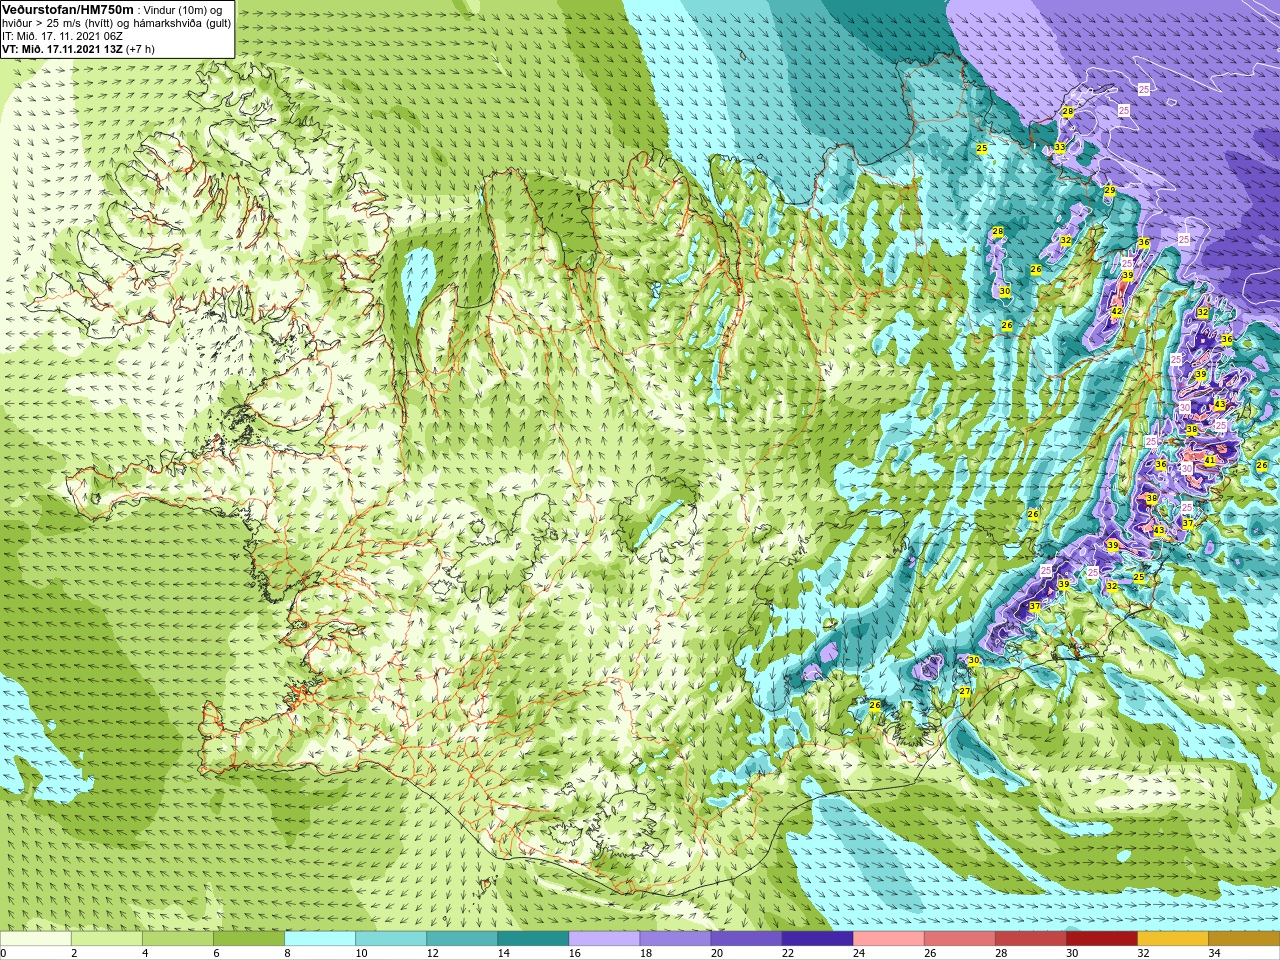Click the yellow gust label 29
Viewport: 1280px width, 960px height.
pos(1110,190)
